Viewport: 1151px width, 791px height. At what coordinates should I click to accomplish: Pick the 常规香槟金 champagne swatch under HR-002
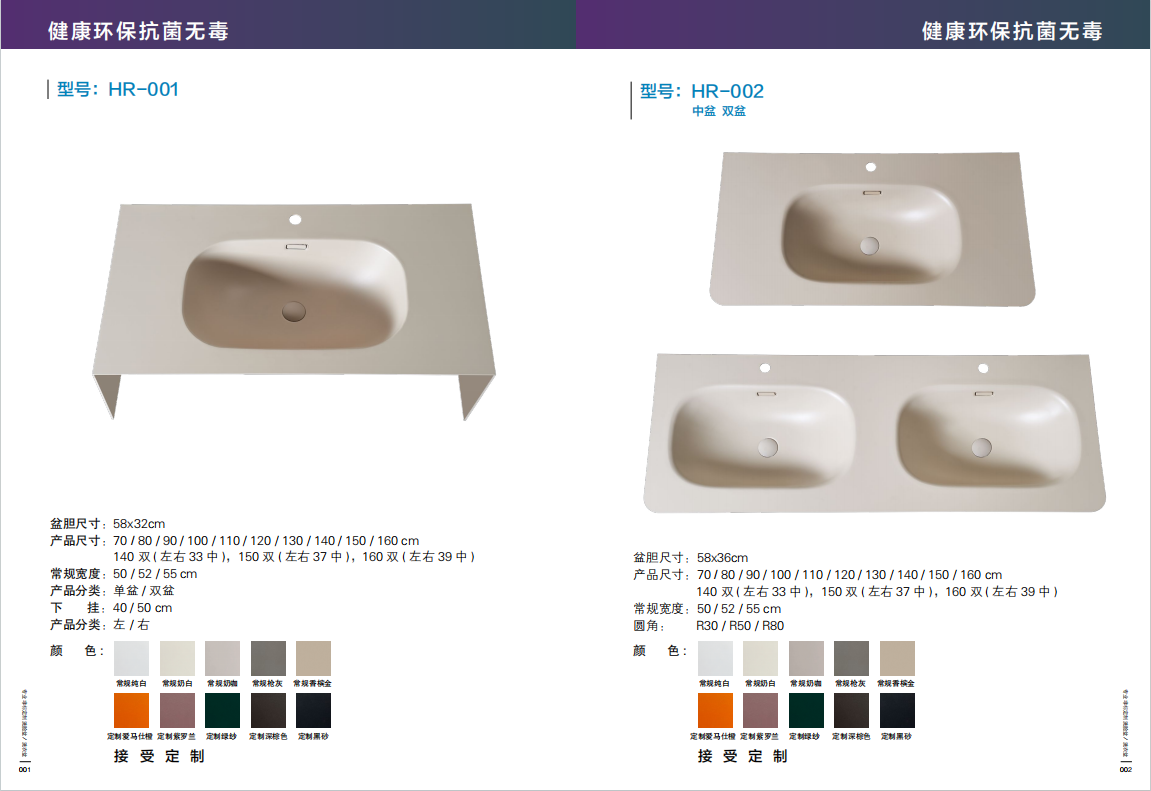[x=897, y=658]
